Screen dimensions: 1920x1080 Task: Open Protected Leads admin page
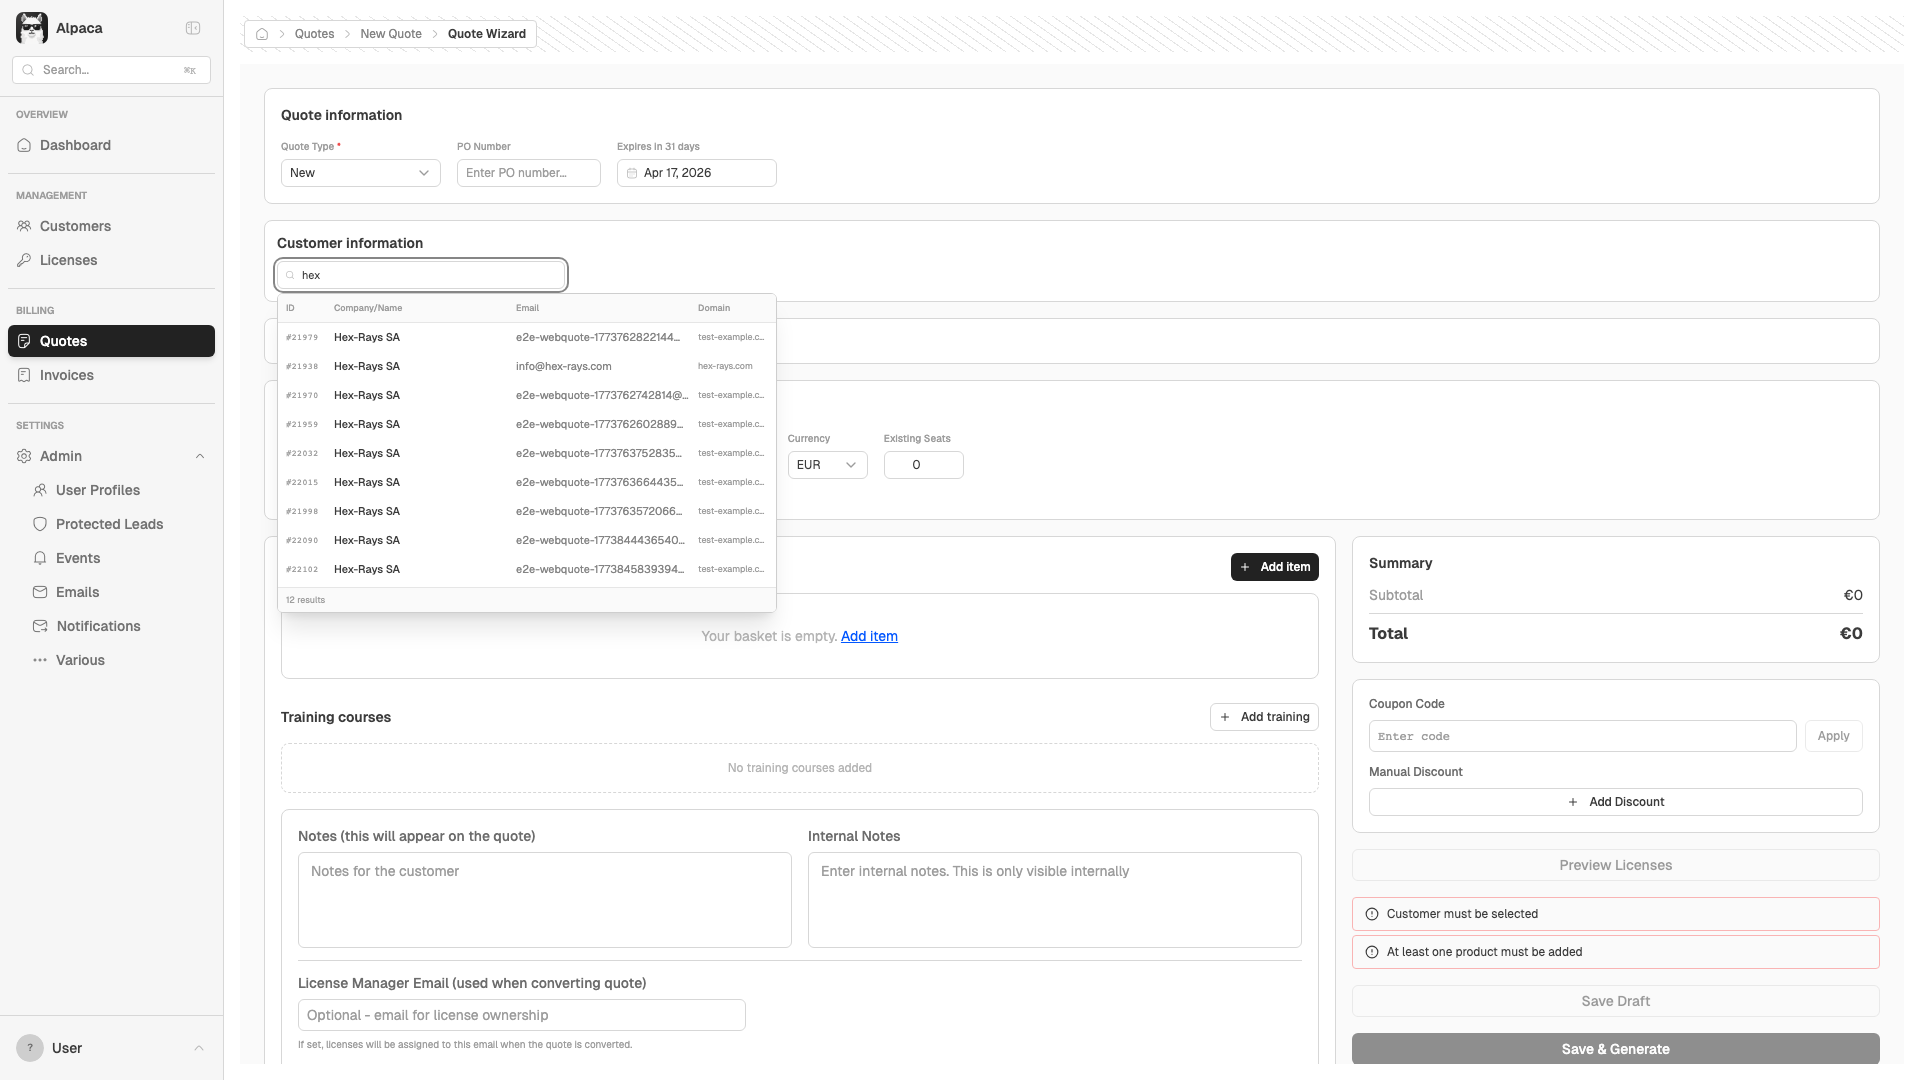pos(109,524)
